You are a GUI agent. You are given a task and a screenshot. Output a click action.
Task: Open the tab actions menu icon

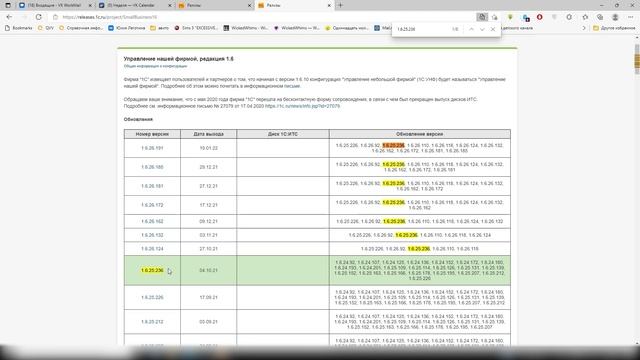(x=8, y=5)
